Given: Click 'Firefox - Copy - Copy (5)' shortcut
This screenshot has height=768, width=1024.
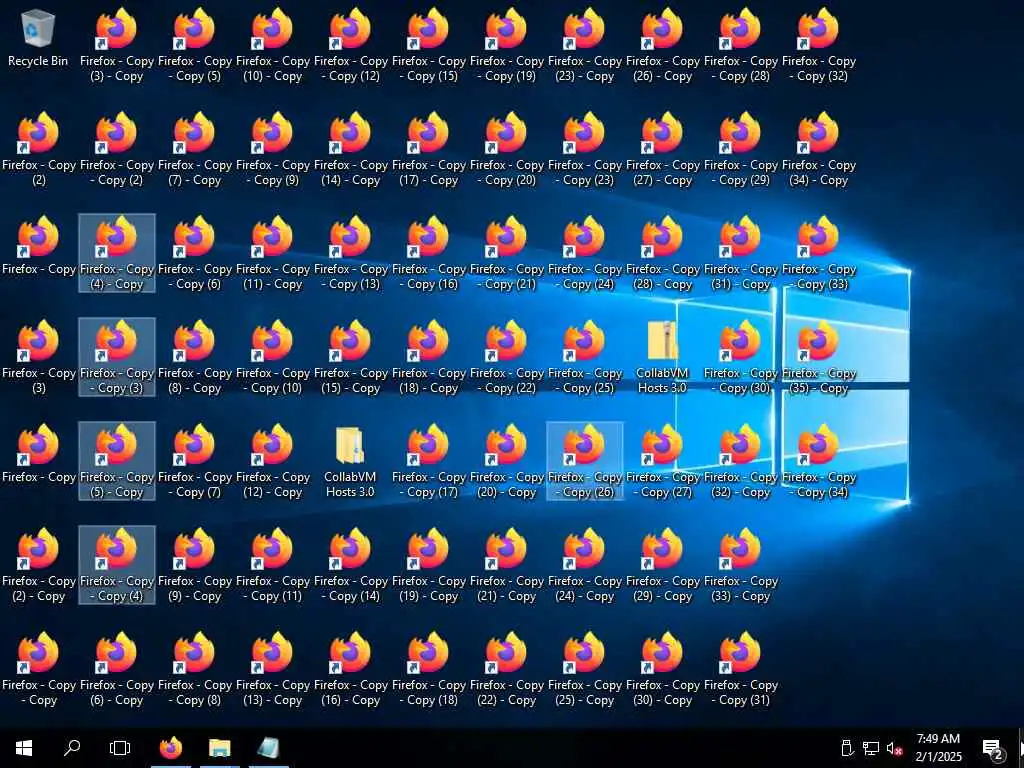Looking at the screenshot, I should click(x=195, y=46).
